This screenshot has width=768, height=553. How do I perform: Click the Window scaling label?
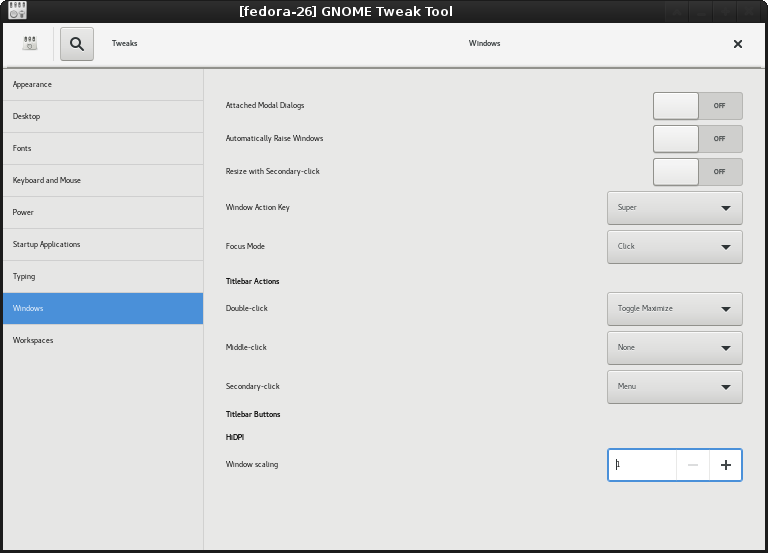click(x=252, y=464)
